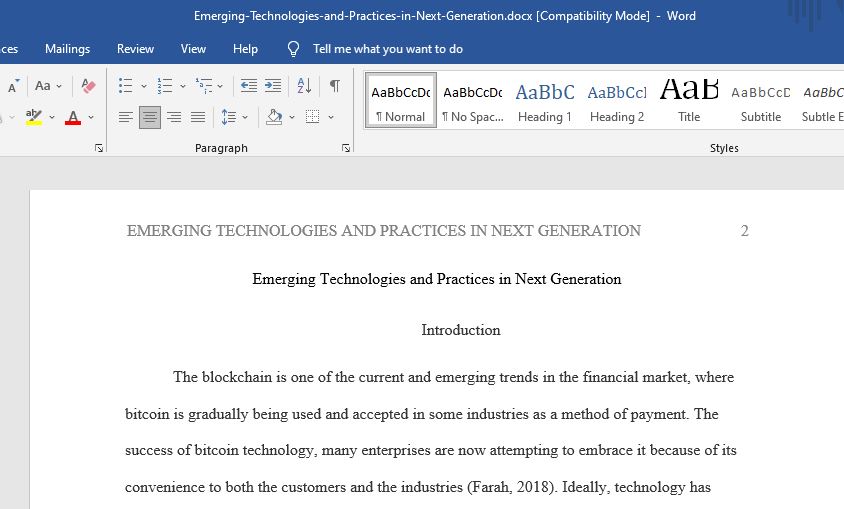
Task: Click the Bullets list icon
Action: (125, 86)
